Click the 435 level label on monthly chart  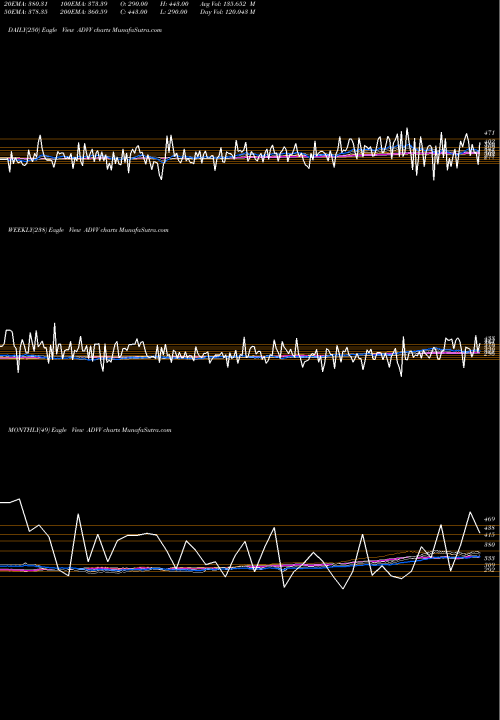(x=489, y=528)
